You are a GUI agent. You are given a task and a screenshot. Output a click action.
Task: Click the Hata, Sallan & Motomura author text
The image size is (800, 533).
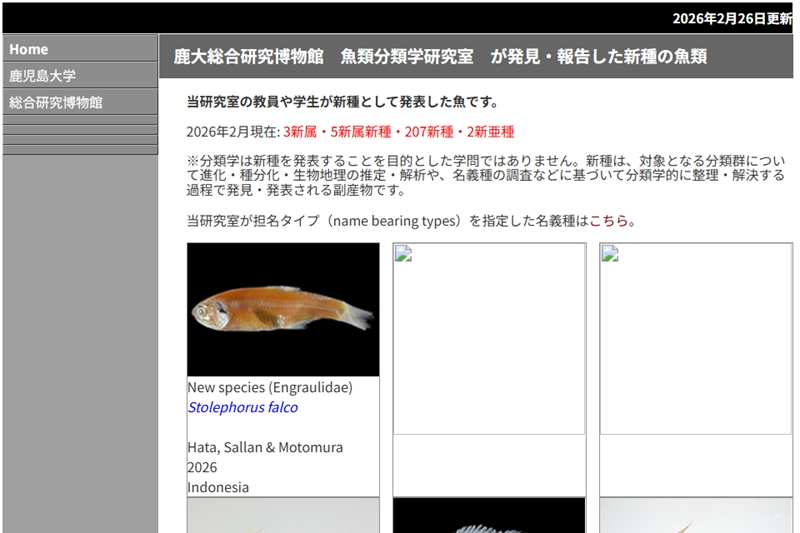[x=265, y=447]
